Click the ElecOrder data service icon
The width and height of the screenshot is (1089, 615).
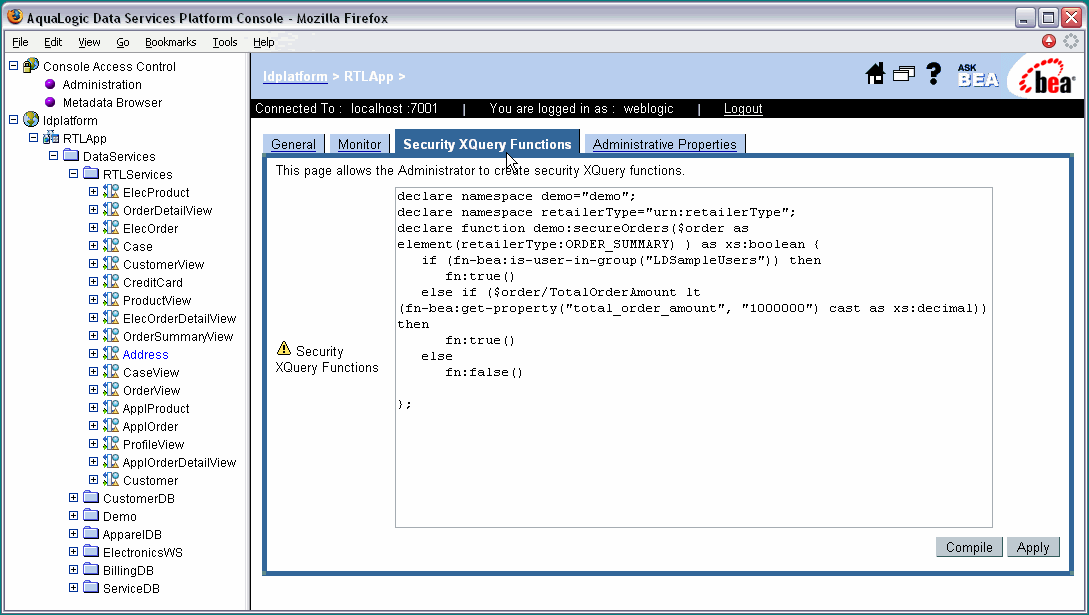point(111,228)
